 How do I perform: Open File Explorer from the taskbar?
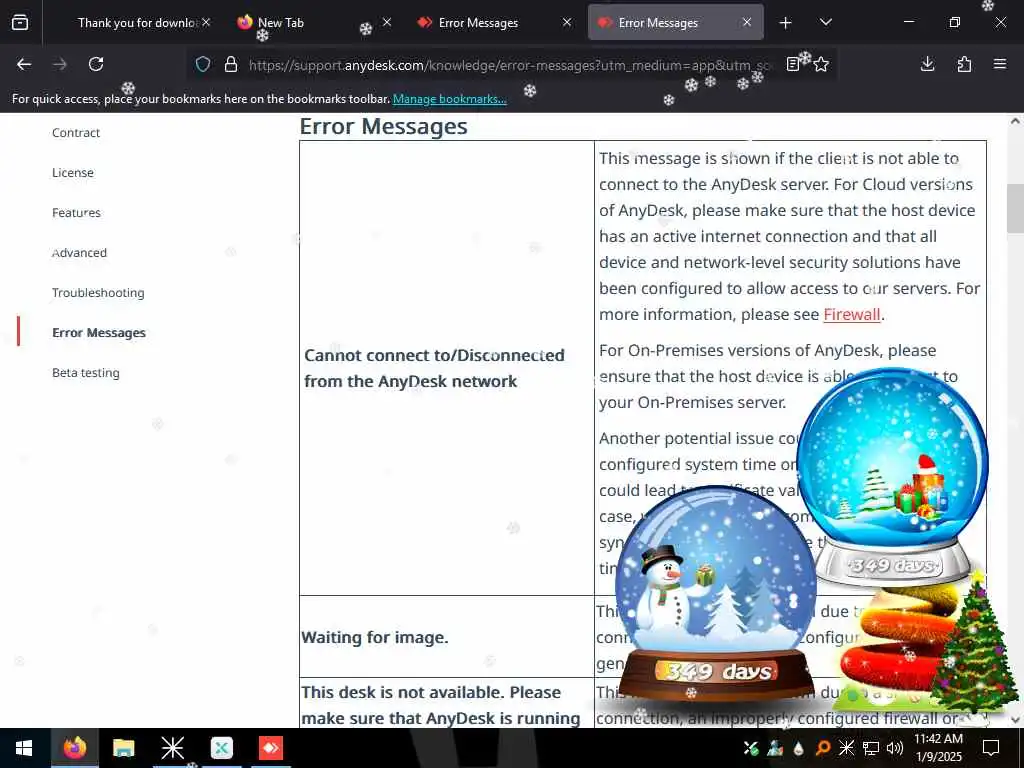click(x=123, y=748)
